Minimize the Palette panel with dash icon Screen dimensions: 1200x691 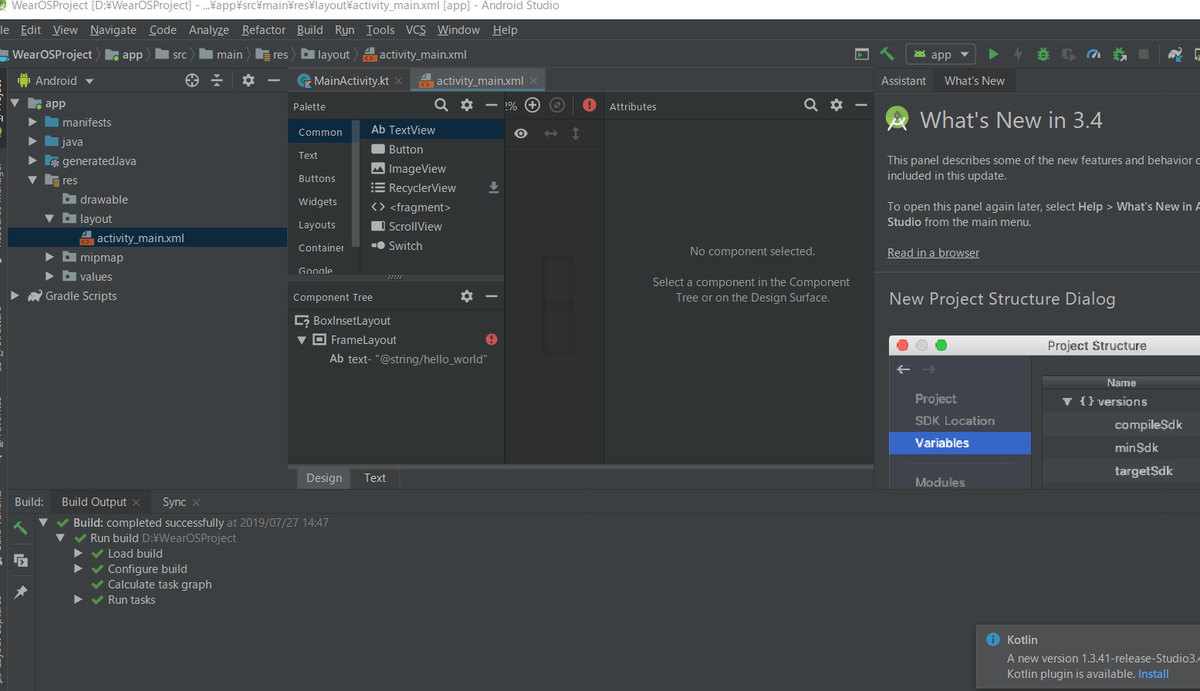491,105
